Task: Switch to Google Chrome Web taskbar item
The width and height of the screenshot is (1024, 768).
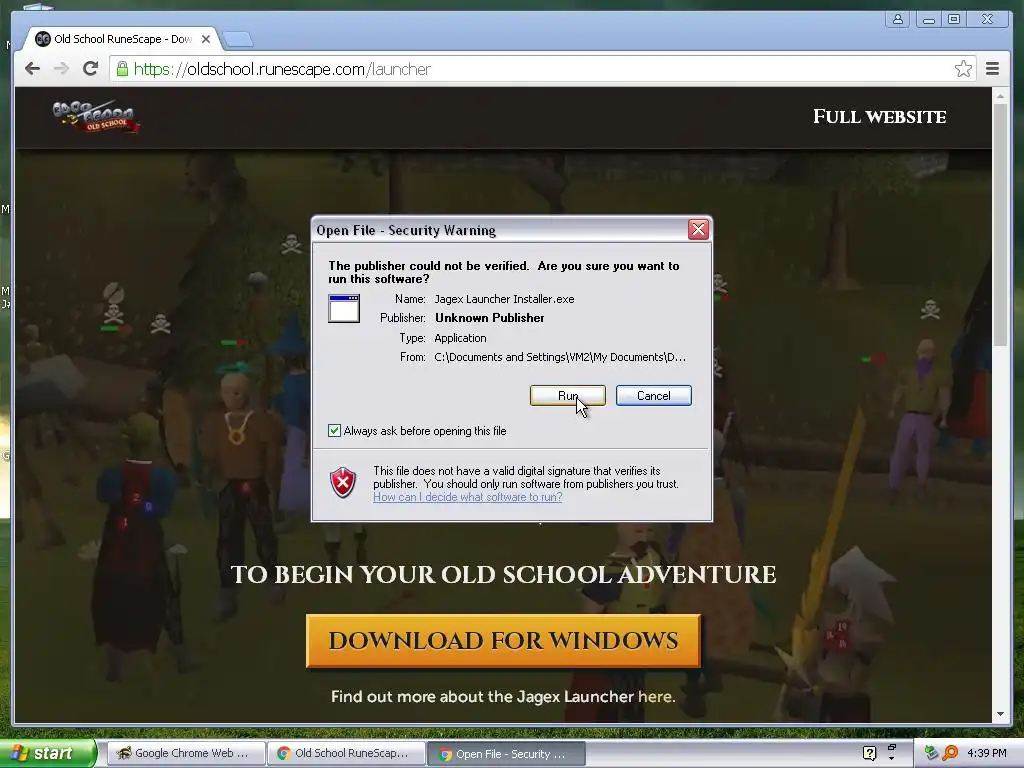Action: pos(186,753)
